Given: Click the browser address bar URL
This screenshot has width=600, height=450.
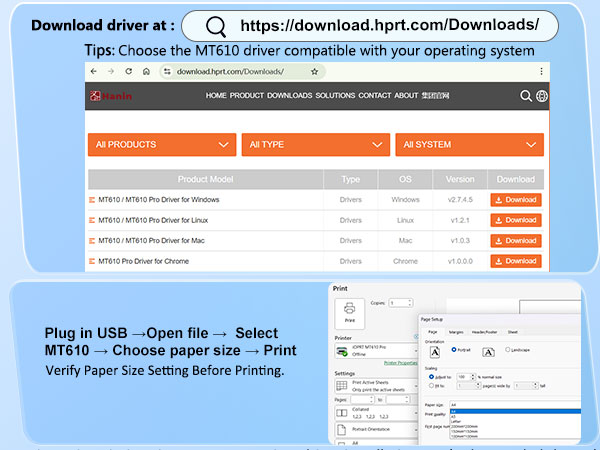Looking at the screenshot, I should pyautogui.click(x=230, y=72).
